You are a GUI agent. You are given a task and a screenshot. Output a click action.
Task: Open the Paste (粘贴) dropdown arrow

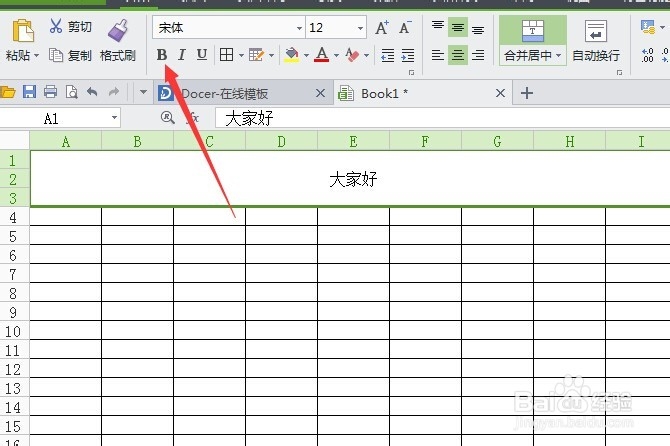pos(36,56)
